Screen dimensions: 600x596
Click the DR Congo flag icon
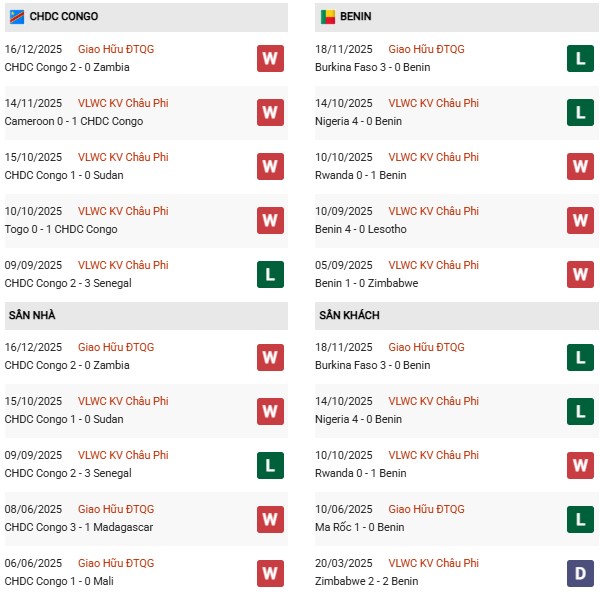coord(17,17)
